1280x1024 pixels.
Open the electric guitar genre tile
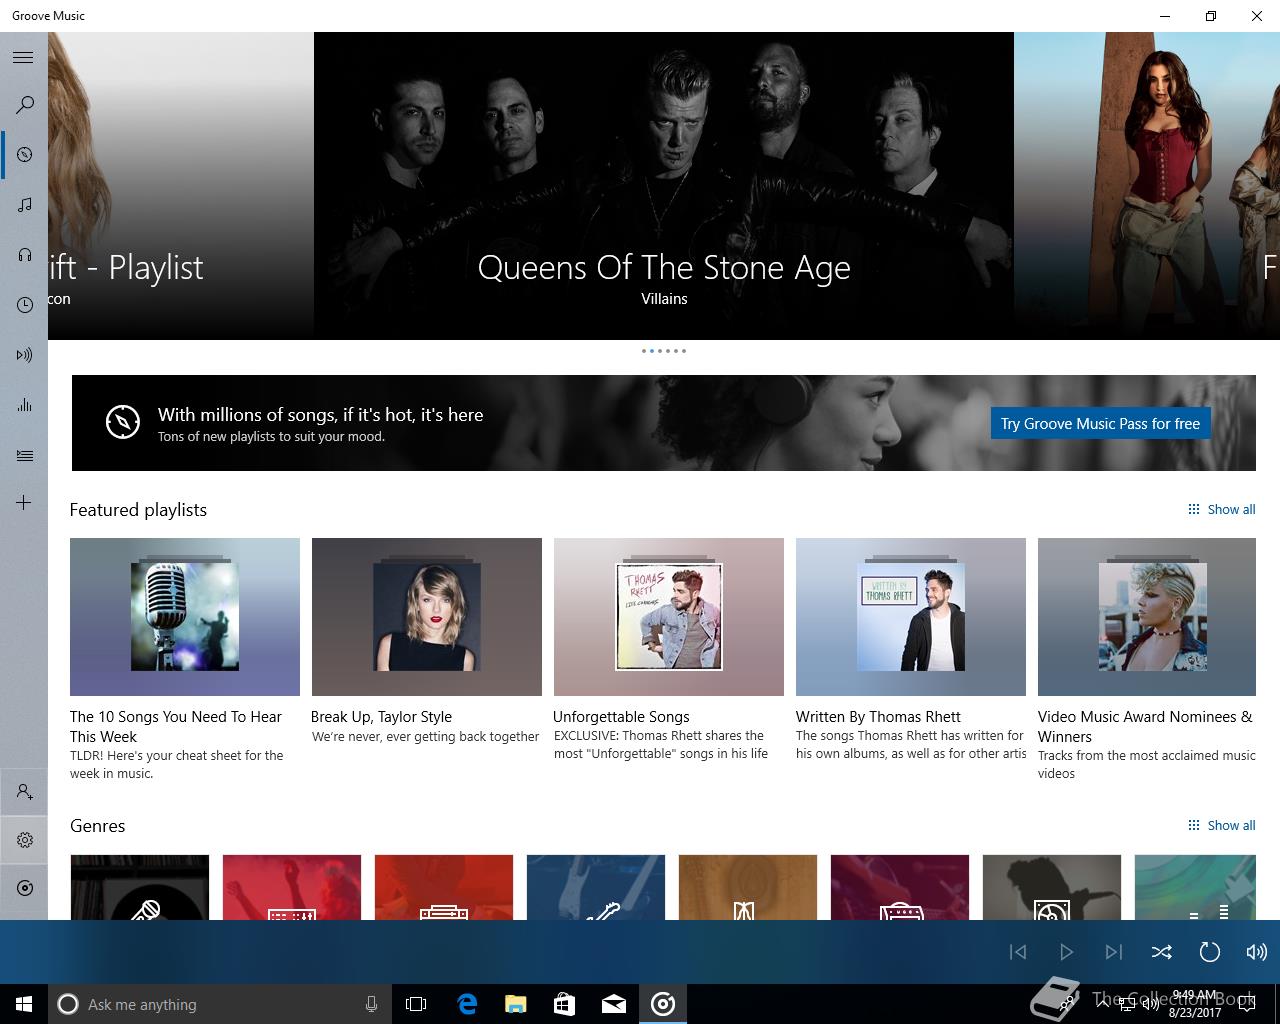pyautogui.click(x=596, y=887)
